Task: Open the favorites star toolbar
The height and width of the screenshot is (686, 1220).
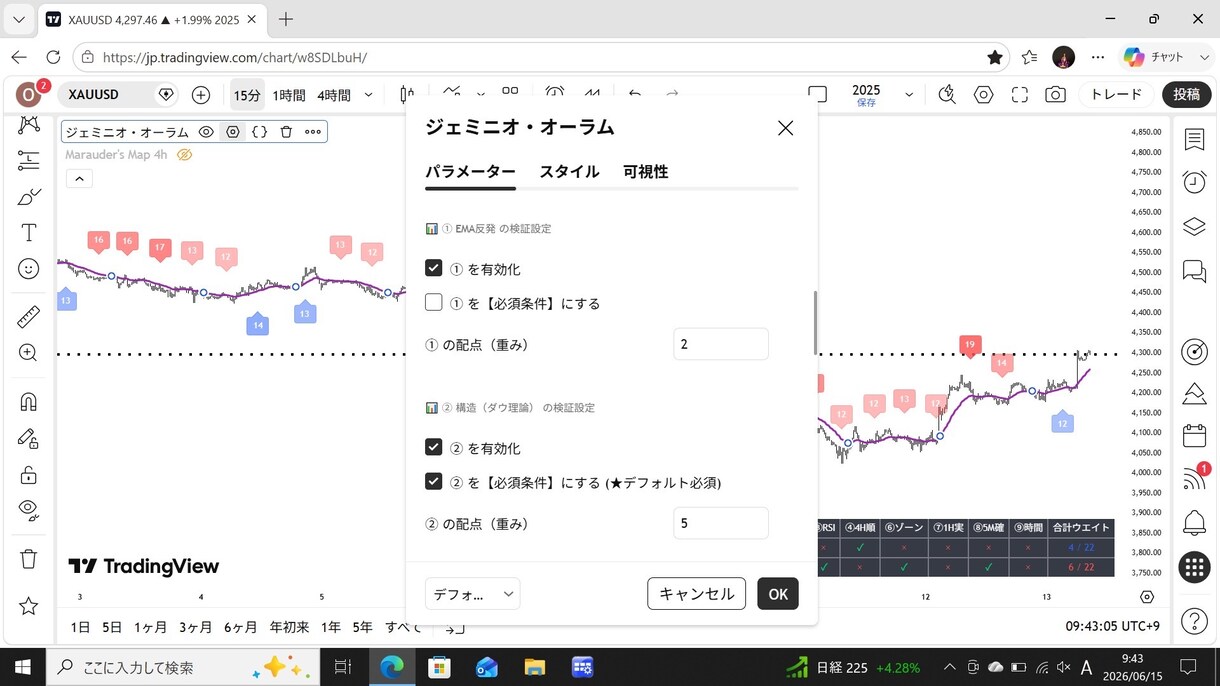Action: tap(28, 606)
